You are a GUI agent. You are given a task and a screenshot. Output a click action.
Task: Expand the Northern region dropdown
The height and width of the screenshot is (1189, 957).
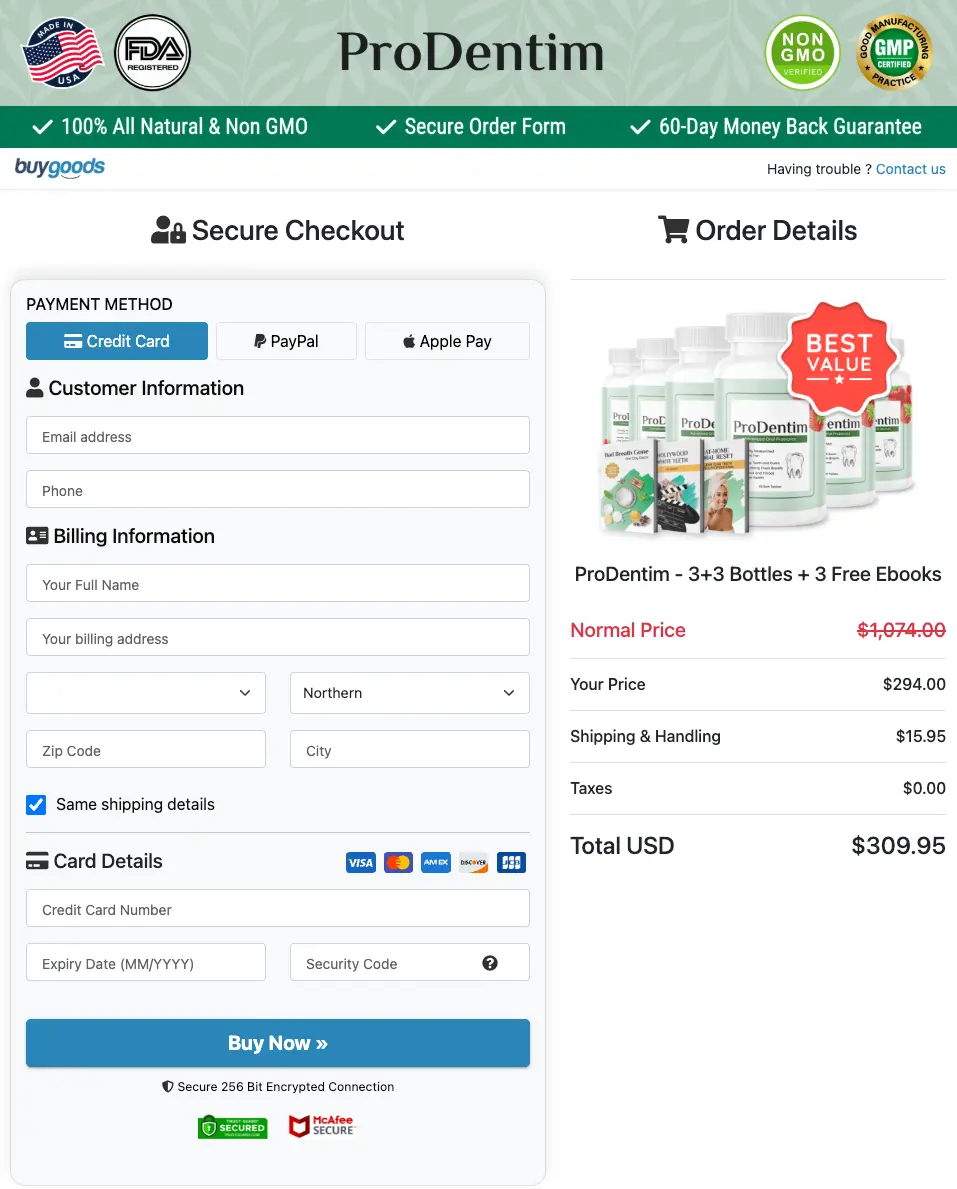(x=409, y=692)
